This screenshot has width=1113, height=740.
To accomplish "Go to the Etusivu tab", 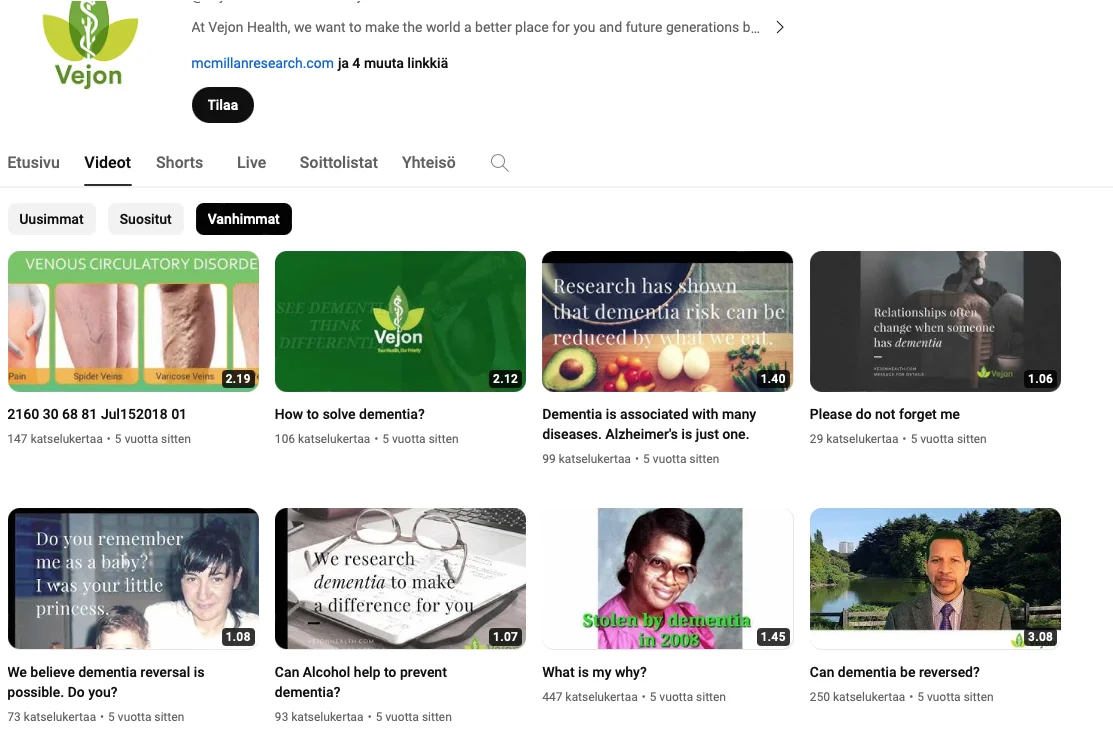I will 33,162.
